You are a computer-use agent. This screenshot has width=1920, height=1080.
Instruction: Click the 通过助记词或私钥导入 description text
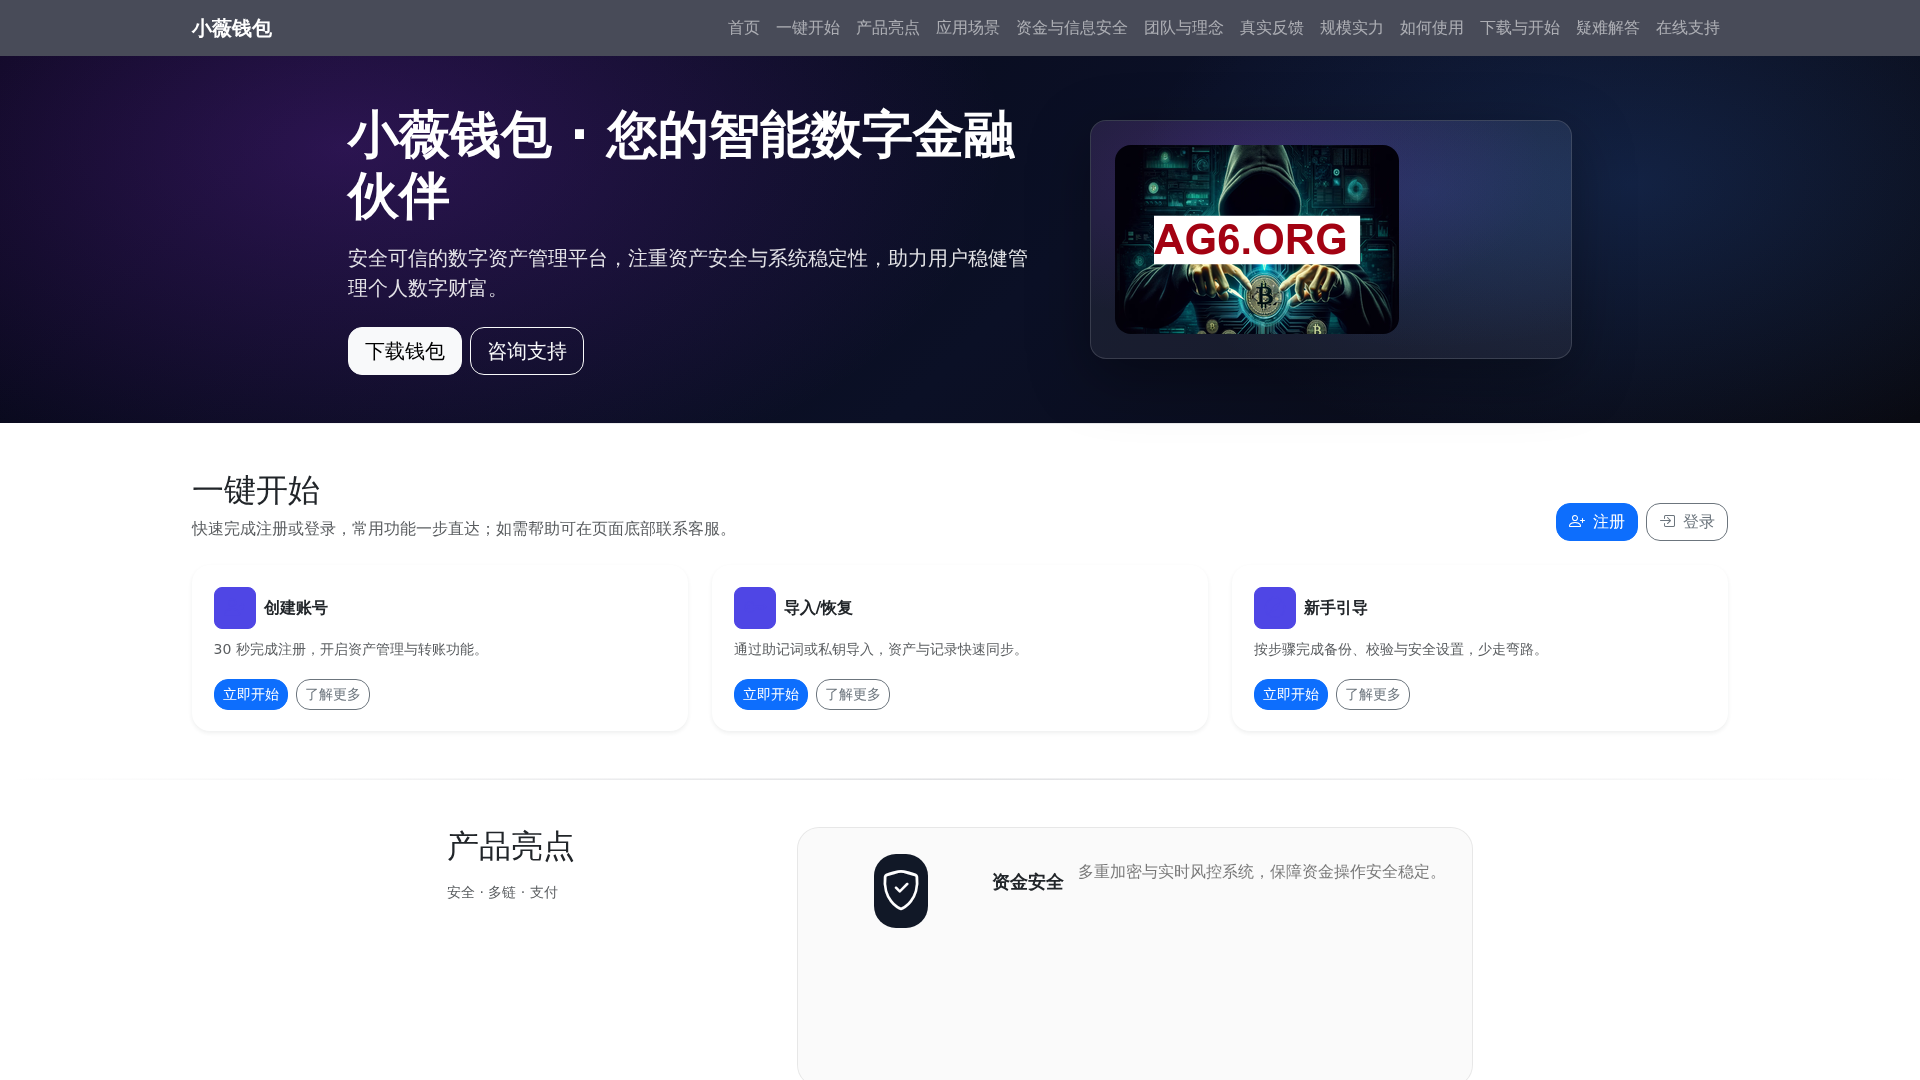[x=881, y=650]
